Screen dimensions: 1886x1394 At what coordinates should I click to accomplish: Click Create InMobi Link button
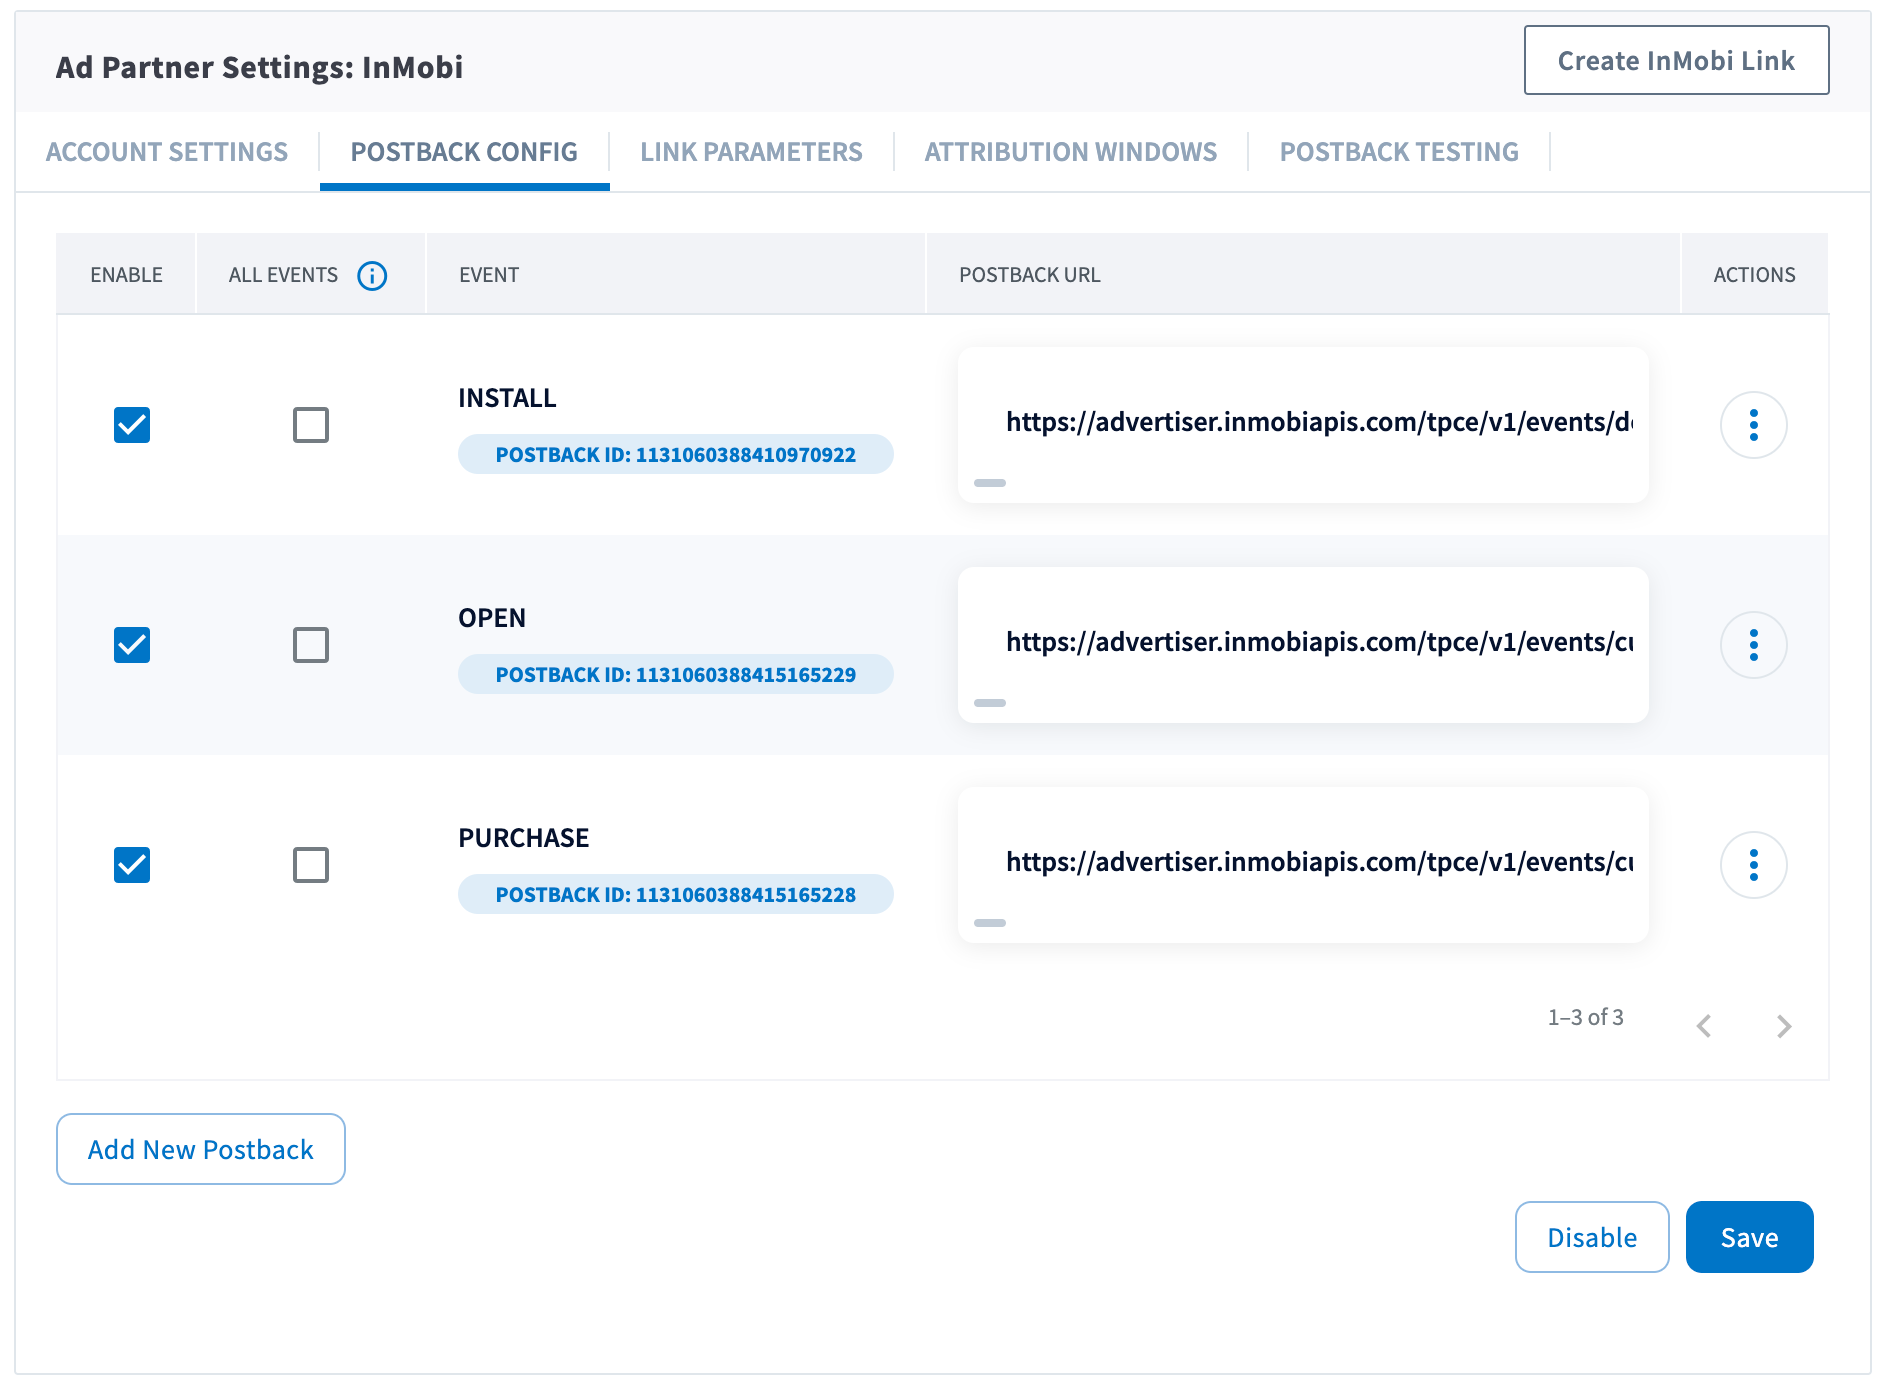pyautogui.click(x=1676, y=60)
